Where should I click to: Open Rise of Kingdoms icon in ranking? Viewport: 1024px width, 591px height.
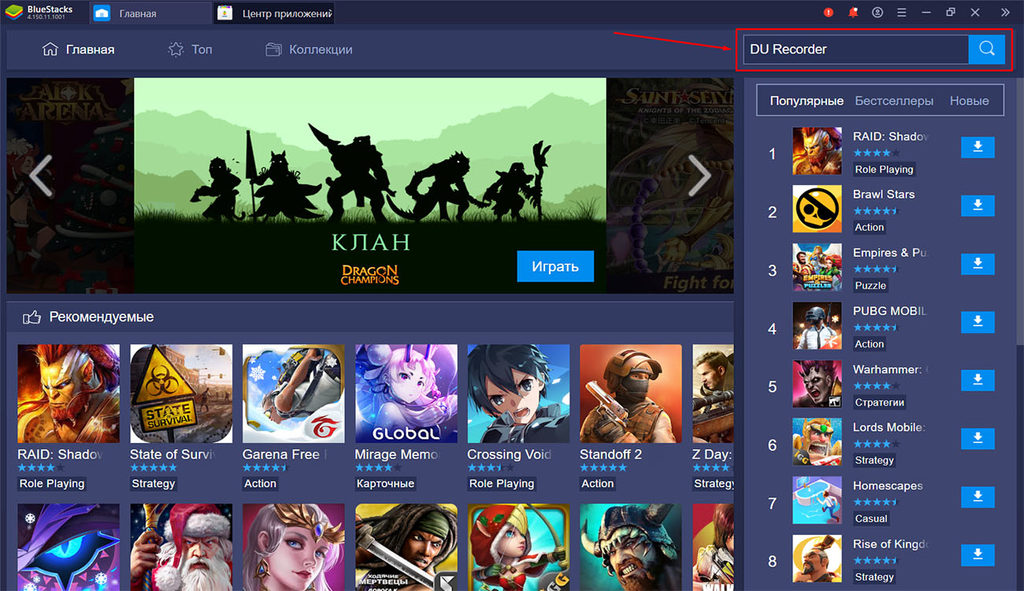coord(817,558)
